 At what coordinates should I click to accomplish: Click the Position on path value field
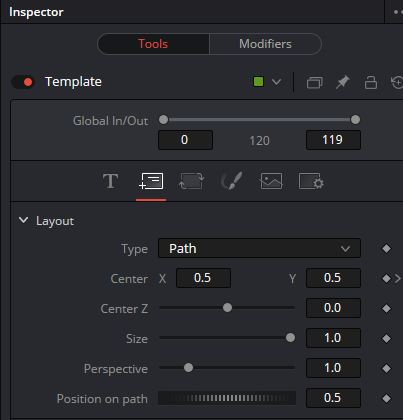click(333, 398)
